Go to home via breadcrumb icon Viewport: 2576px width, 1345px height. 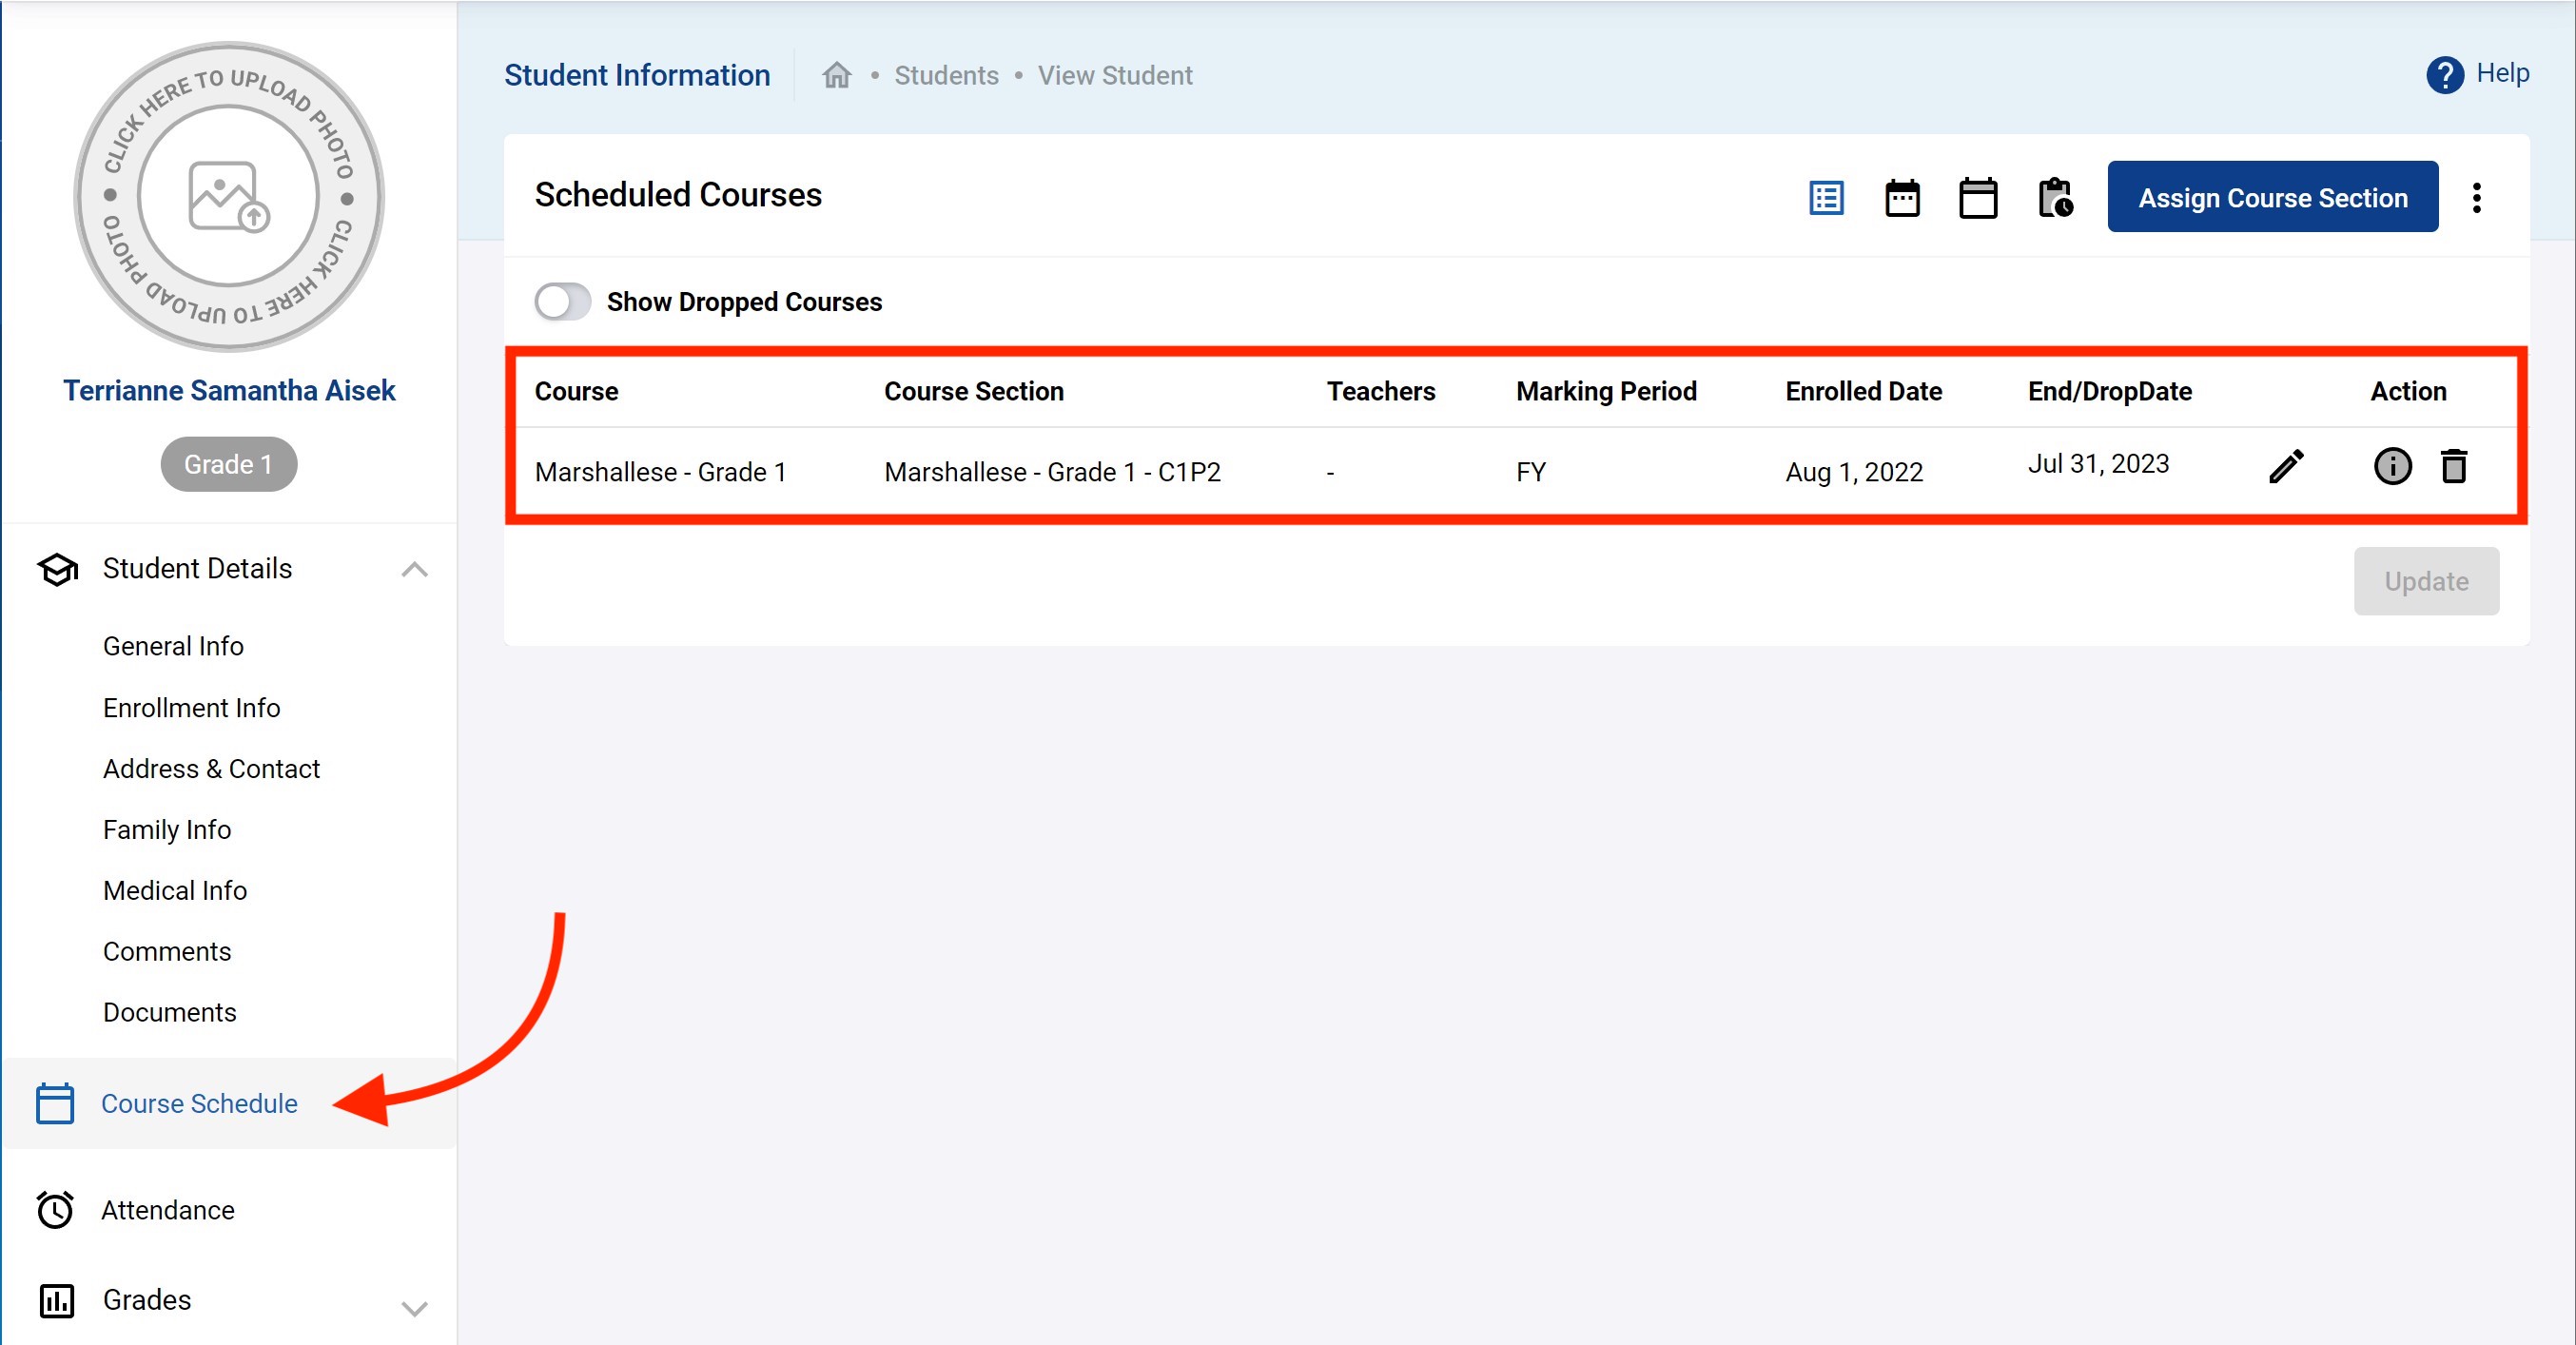836,75
